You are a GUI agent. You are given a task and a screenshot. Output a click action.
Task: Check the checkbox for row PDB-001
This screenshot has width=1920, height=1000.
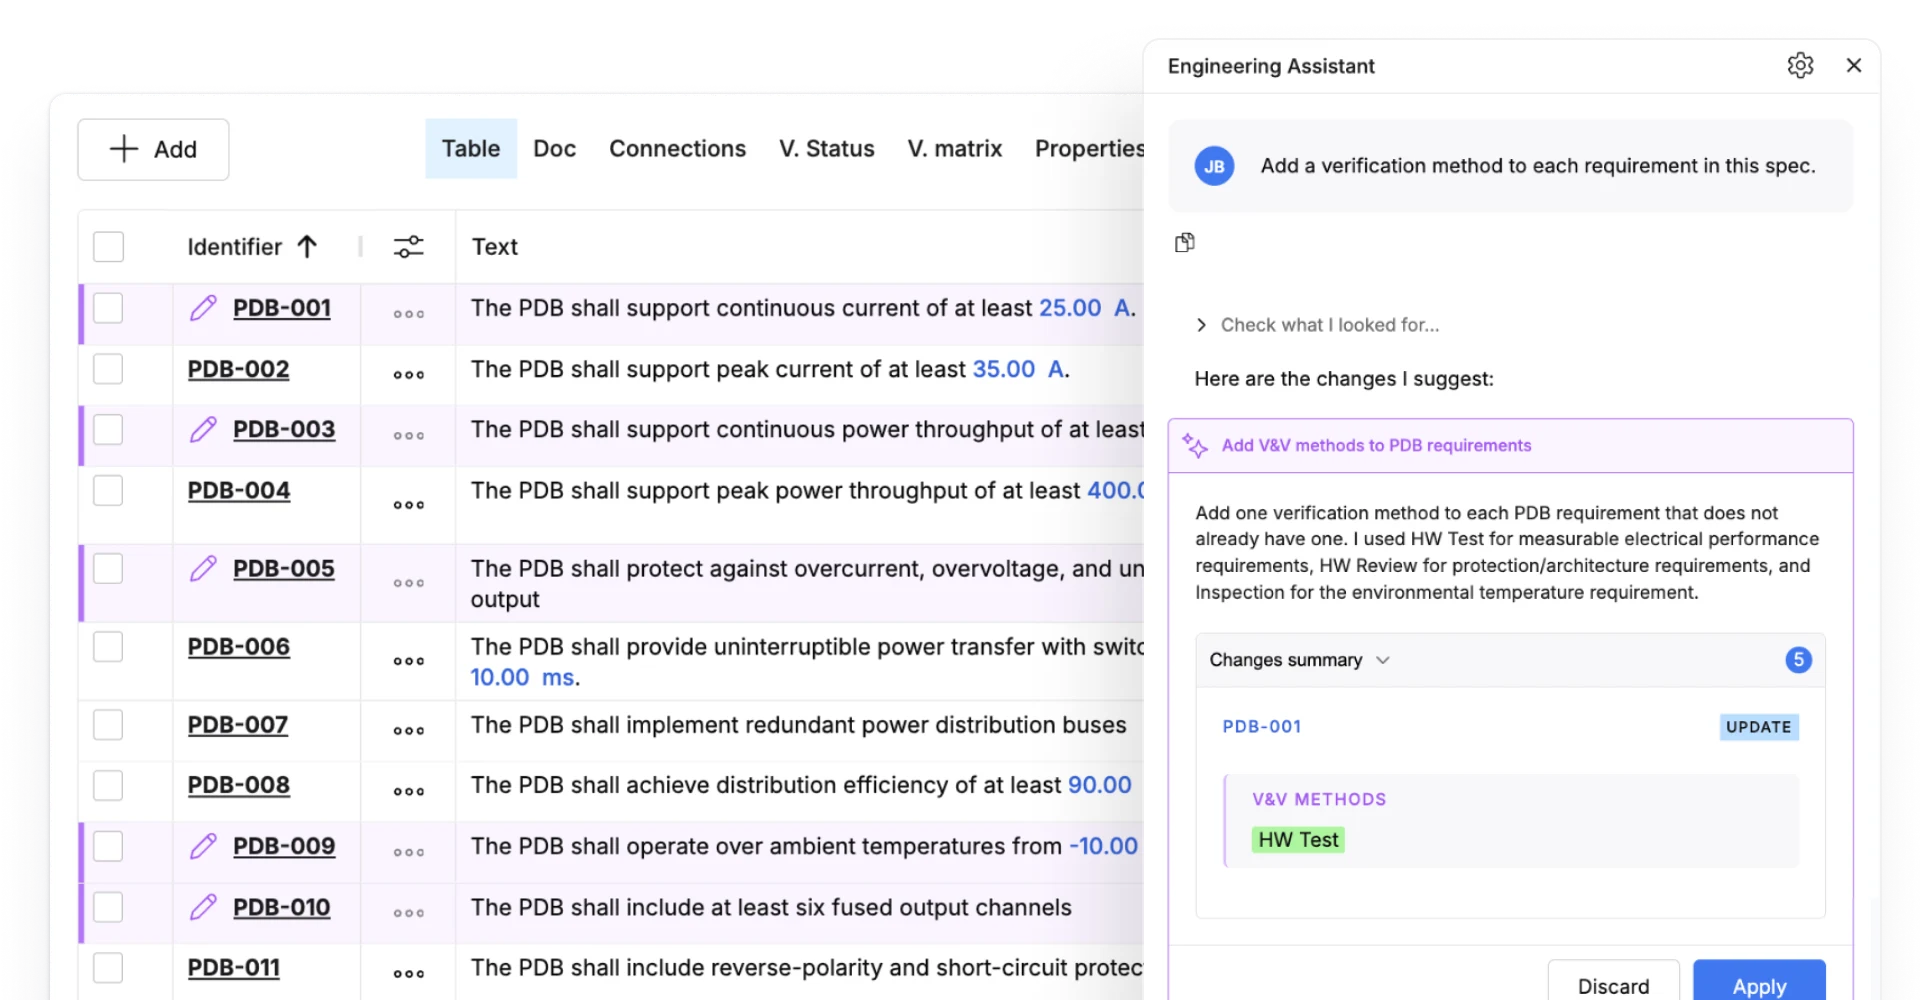(108, 308)
